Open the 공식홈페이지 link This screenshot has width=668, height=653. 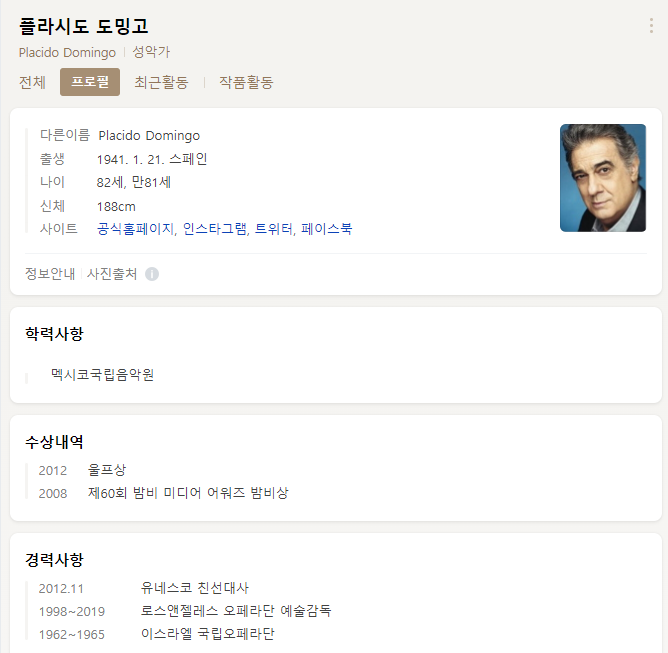135,229
